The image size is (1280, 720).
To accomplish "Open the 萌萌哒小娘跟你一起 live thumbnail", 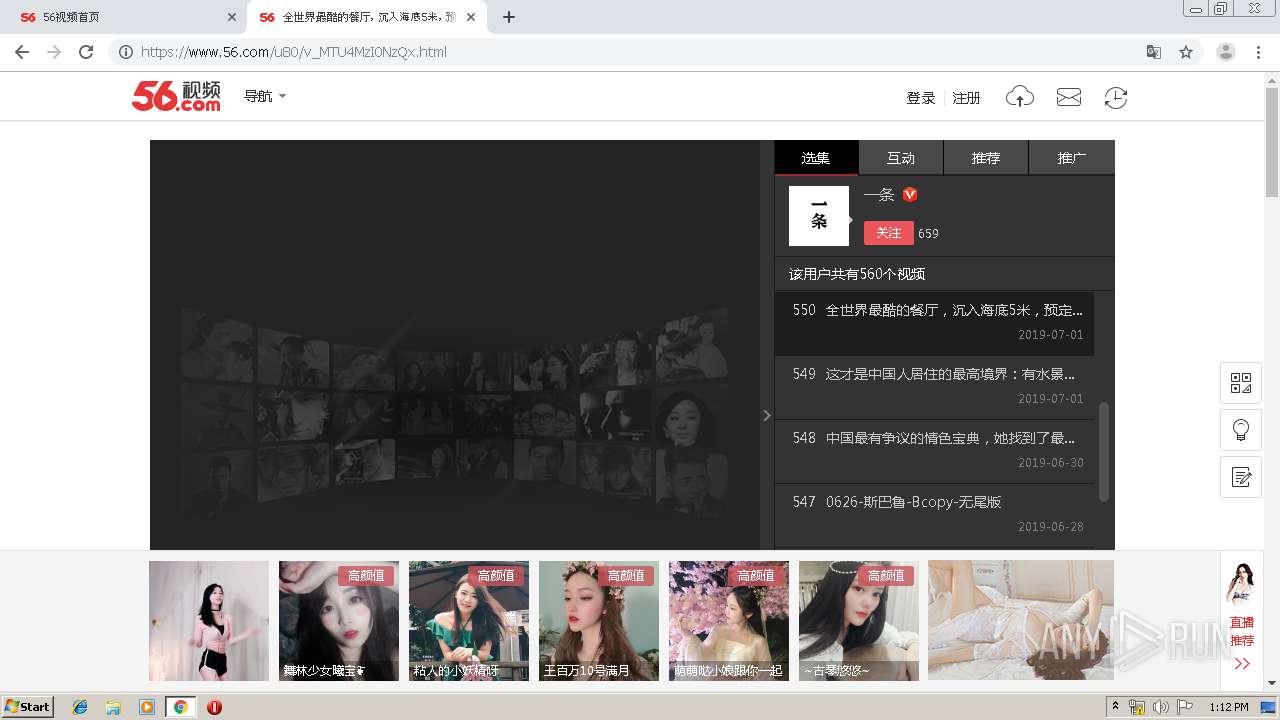I will click(x=729, y=620).
